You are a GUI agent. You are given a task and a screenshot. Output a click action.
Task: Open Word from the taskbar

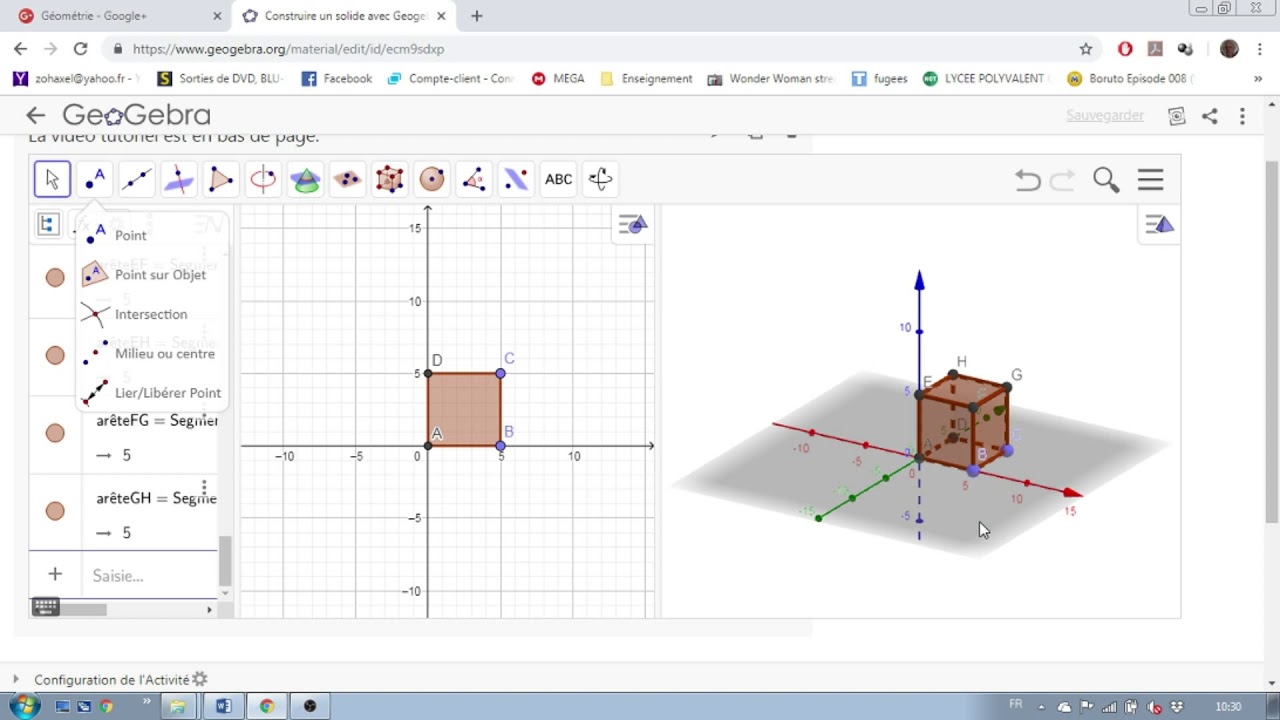click(x=223, y=706)
